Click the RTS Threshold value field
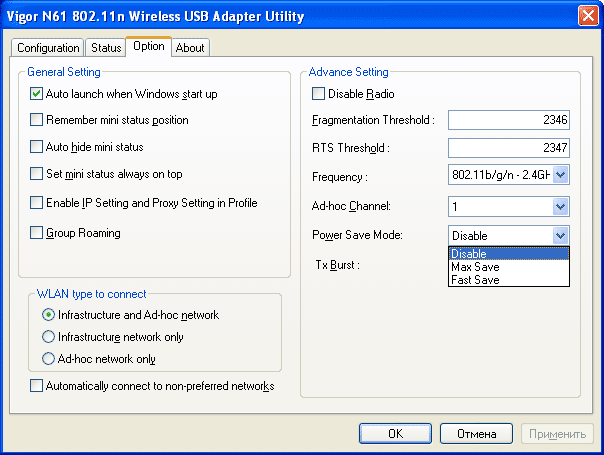604x455 pixels. click(x=508, y=148)
